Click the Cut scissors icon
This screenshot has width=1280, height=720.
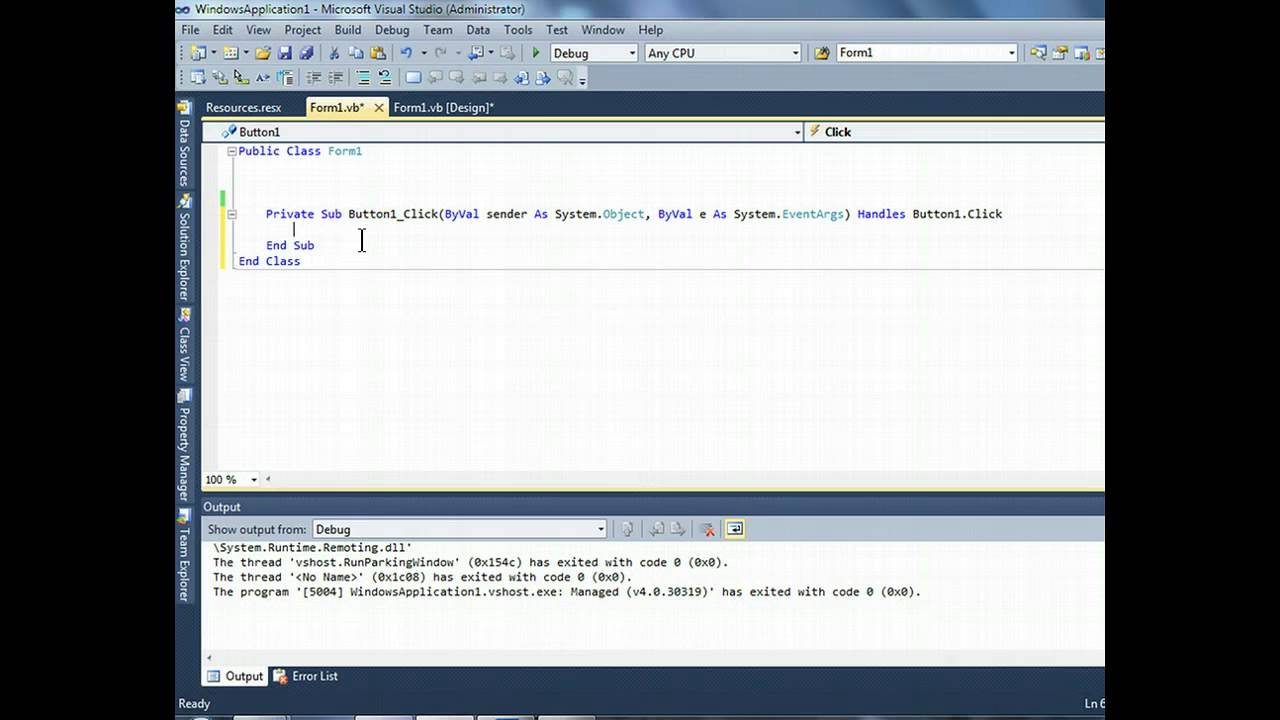point(334,53)
